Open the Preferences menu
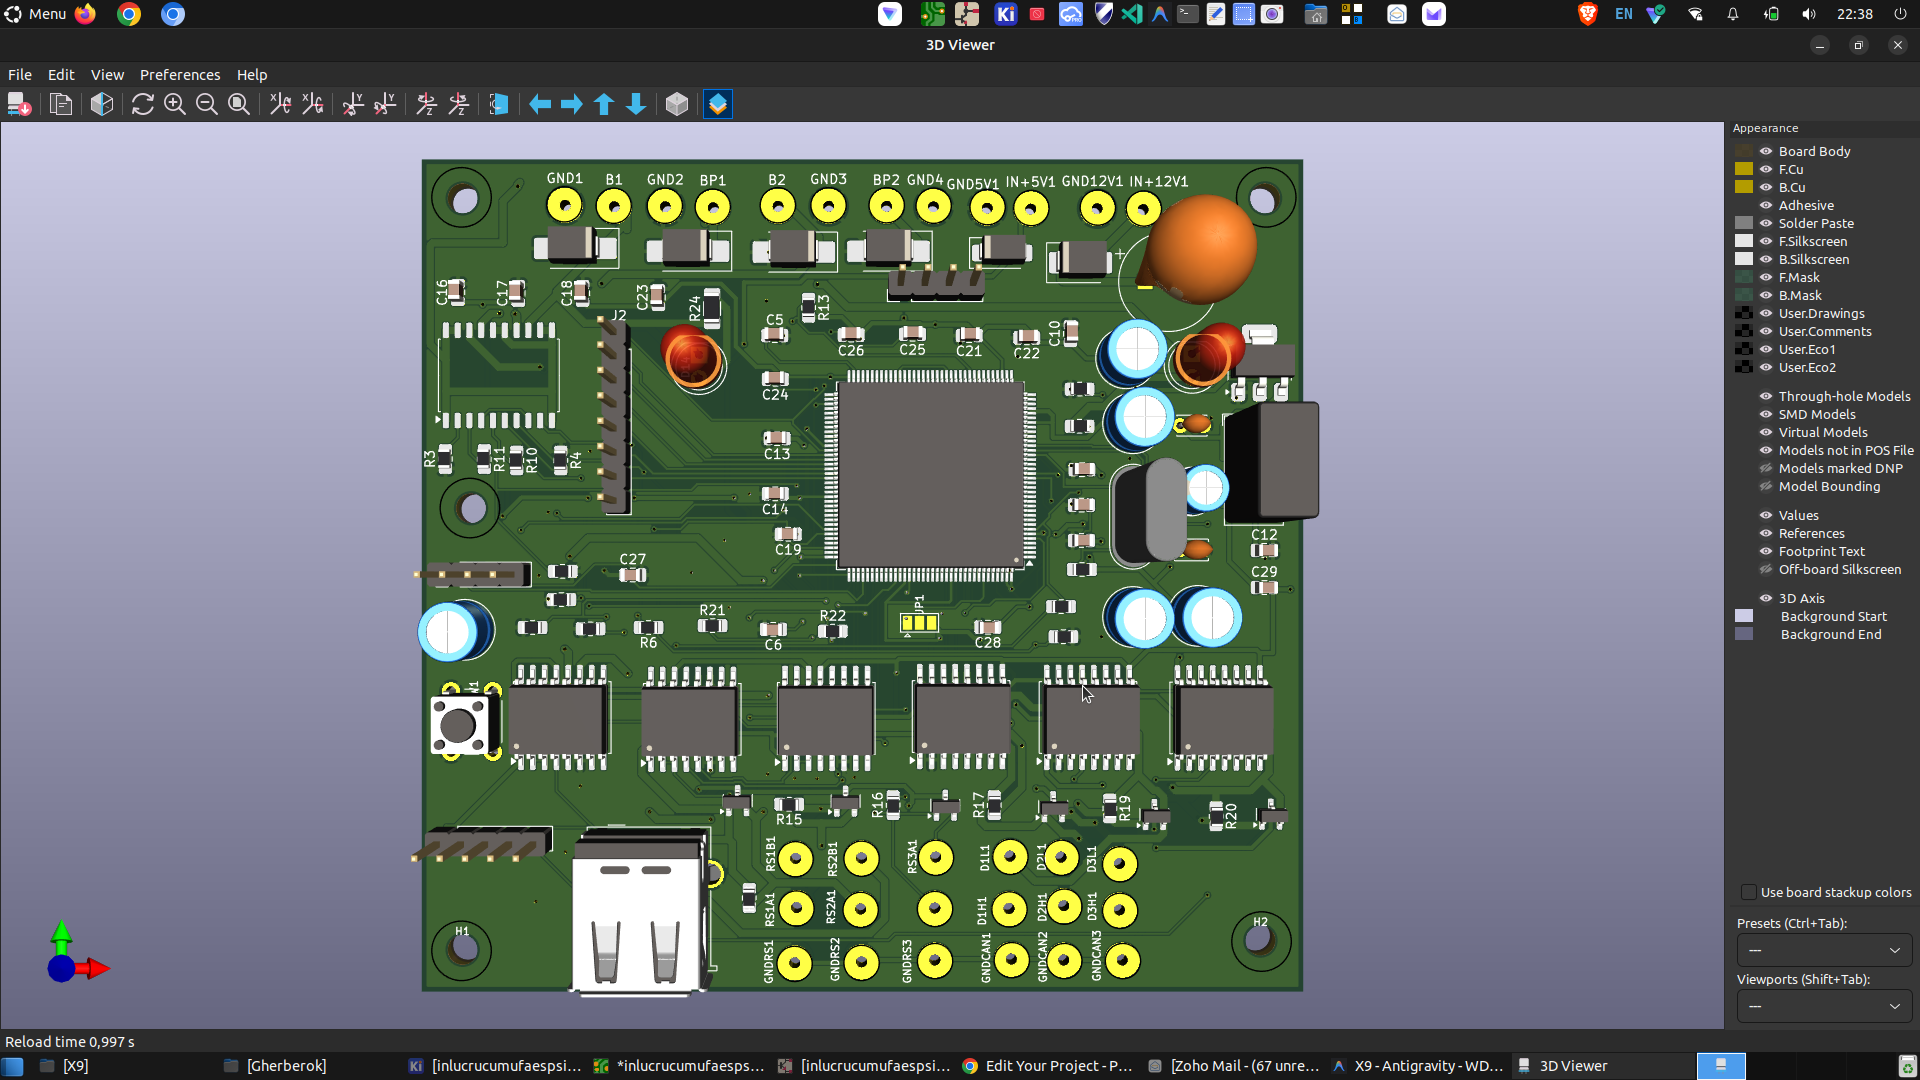 tap(179, 75)
